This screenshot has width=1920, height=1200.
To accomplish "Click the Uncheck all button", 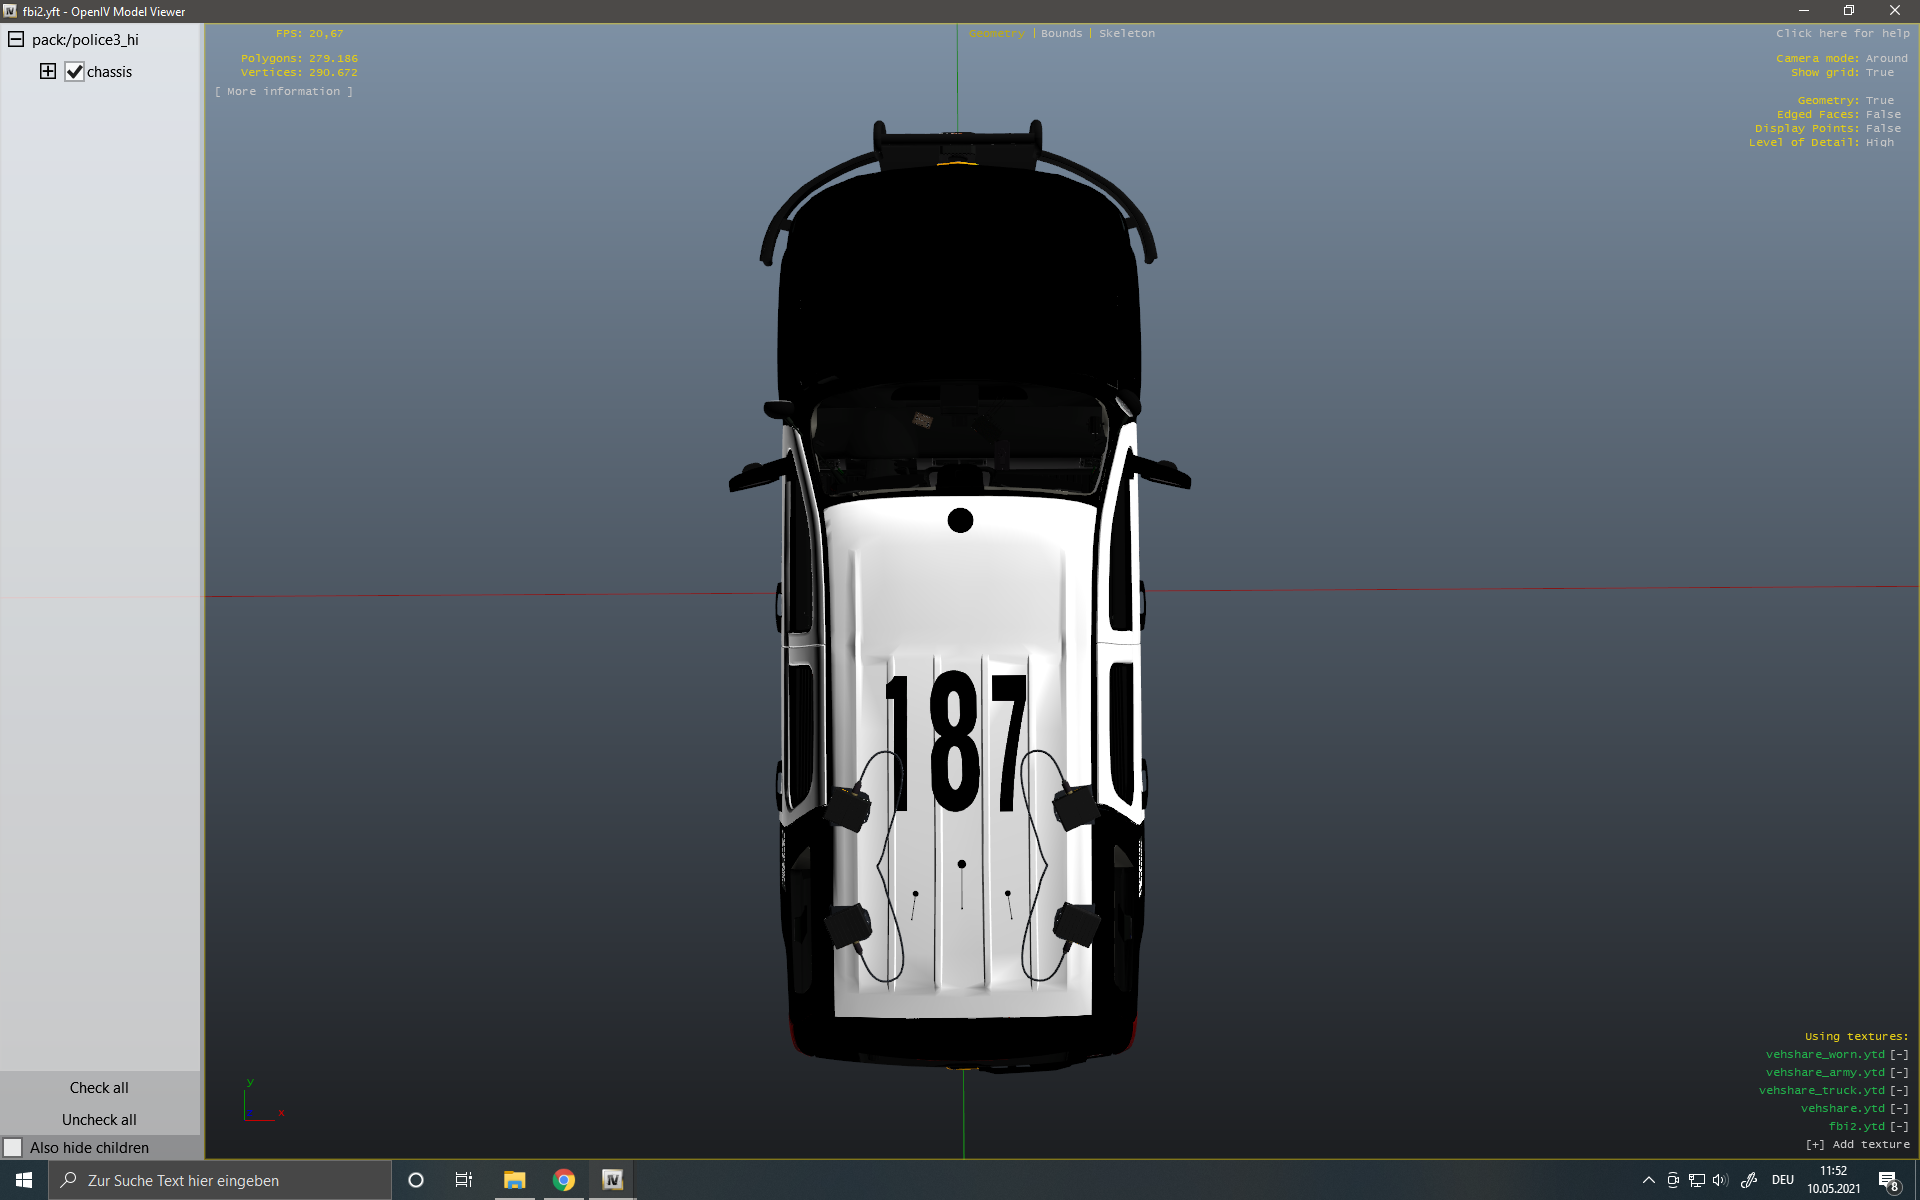I will point(99,1120).
